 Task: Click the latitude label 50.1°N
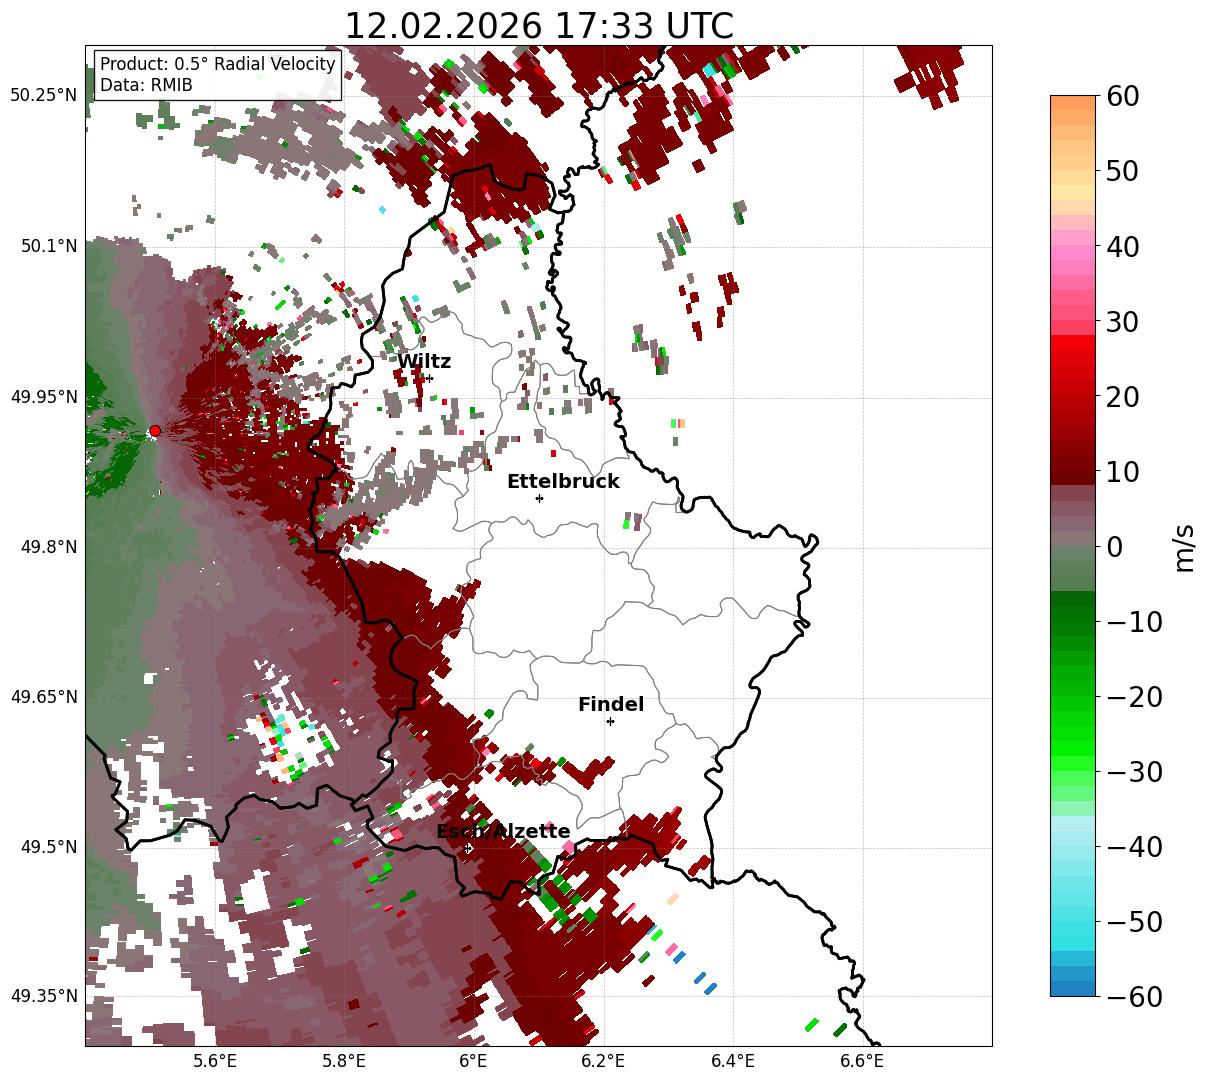tap(48, 246)
